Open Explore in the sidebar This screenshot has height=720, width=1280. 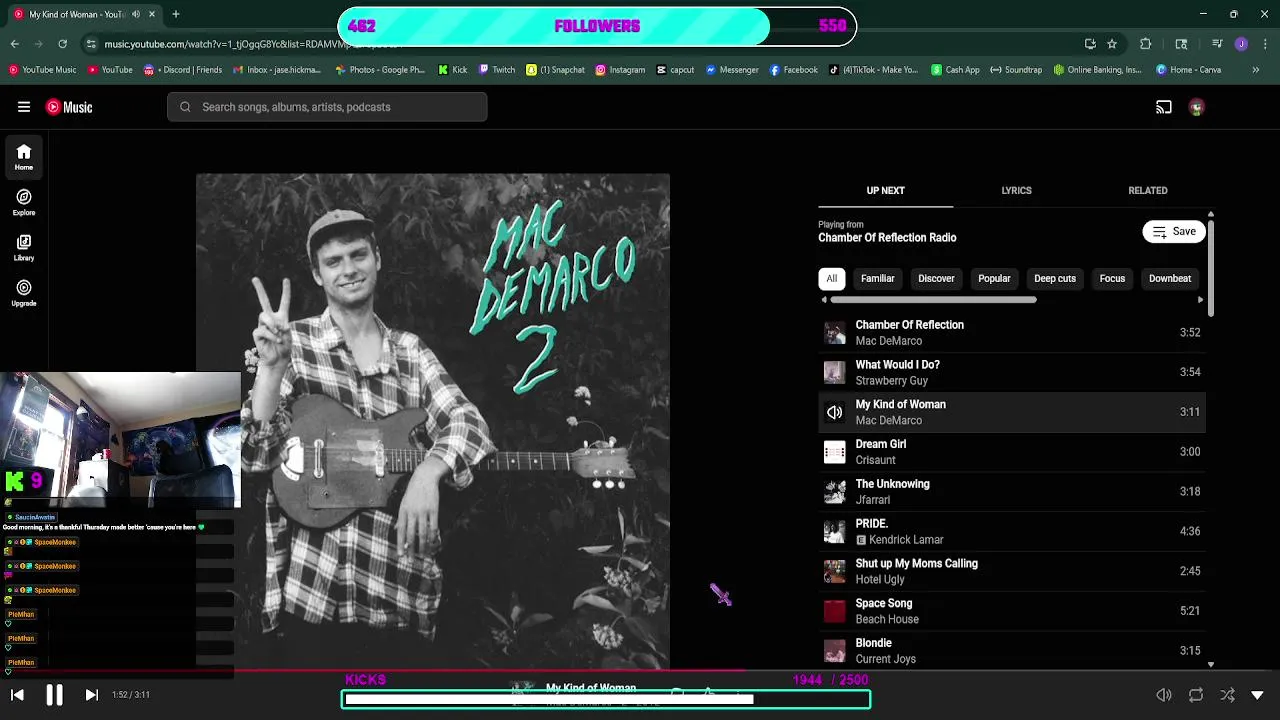click(x=24, y=202)
